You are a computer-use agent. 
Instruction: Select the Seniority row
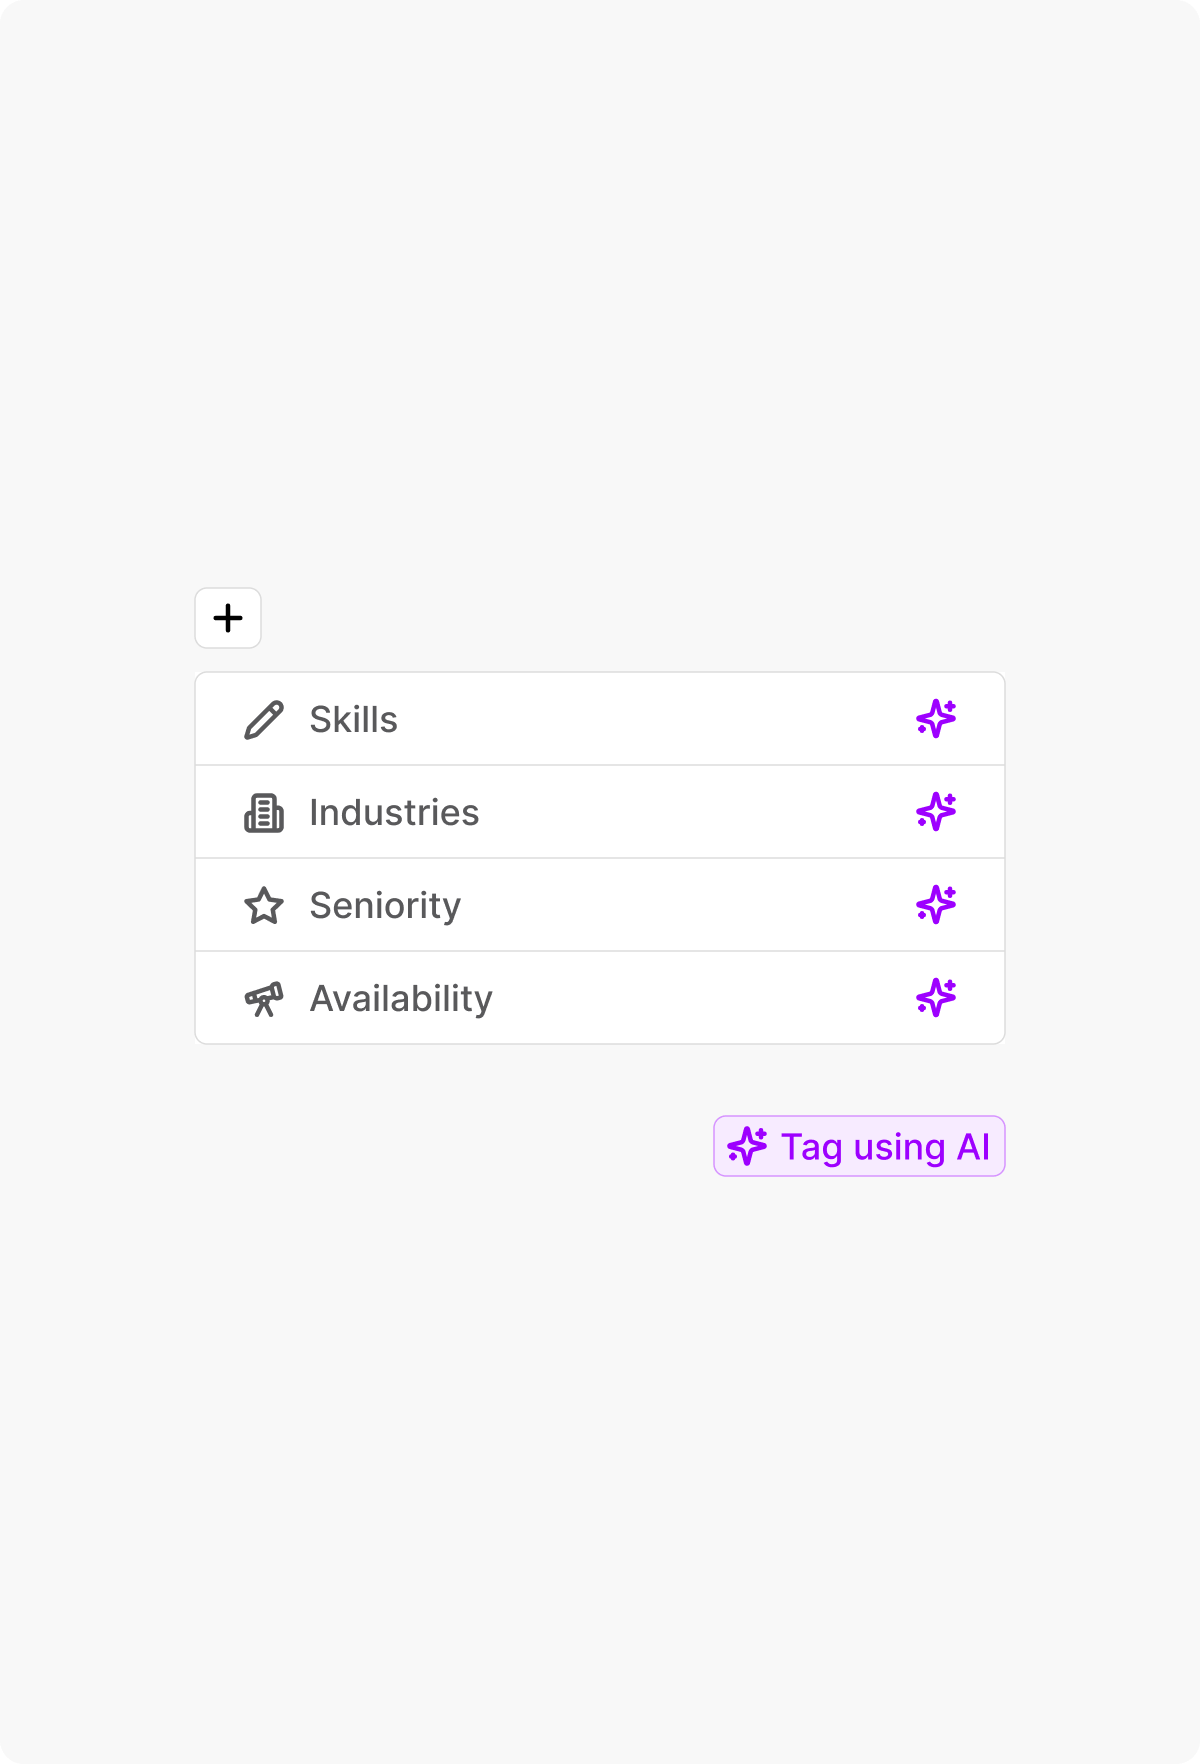click(600, 904)
